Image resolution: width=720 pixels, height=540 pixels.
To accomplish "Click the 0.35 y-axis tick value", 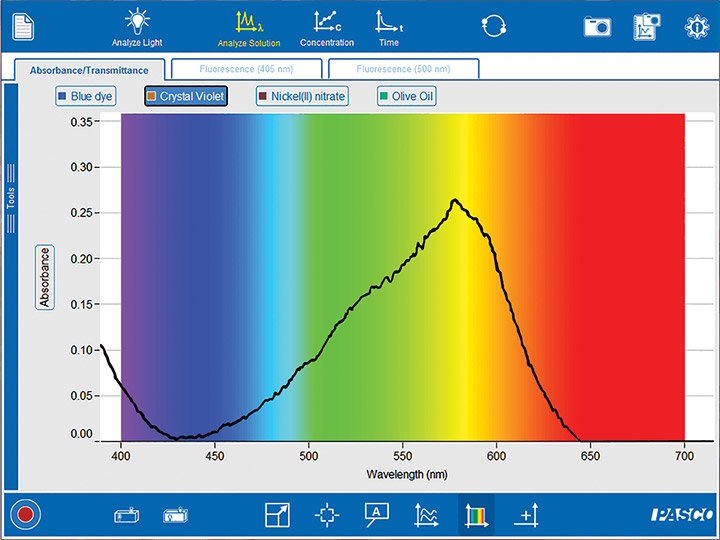I will tap(82, 122).
